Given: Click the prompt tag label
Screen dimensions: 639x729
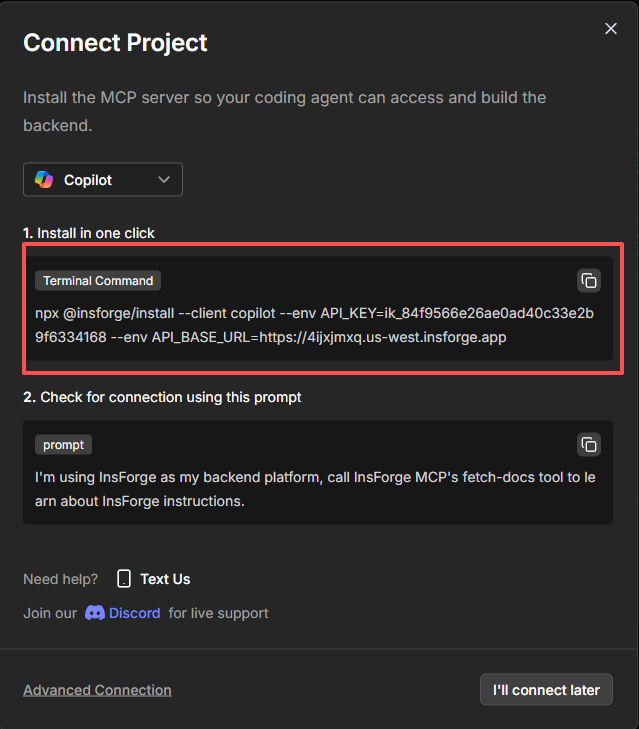Looking at the screenshot, I should click(x=63, y=444).
